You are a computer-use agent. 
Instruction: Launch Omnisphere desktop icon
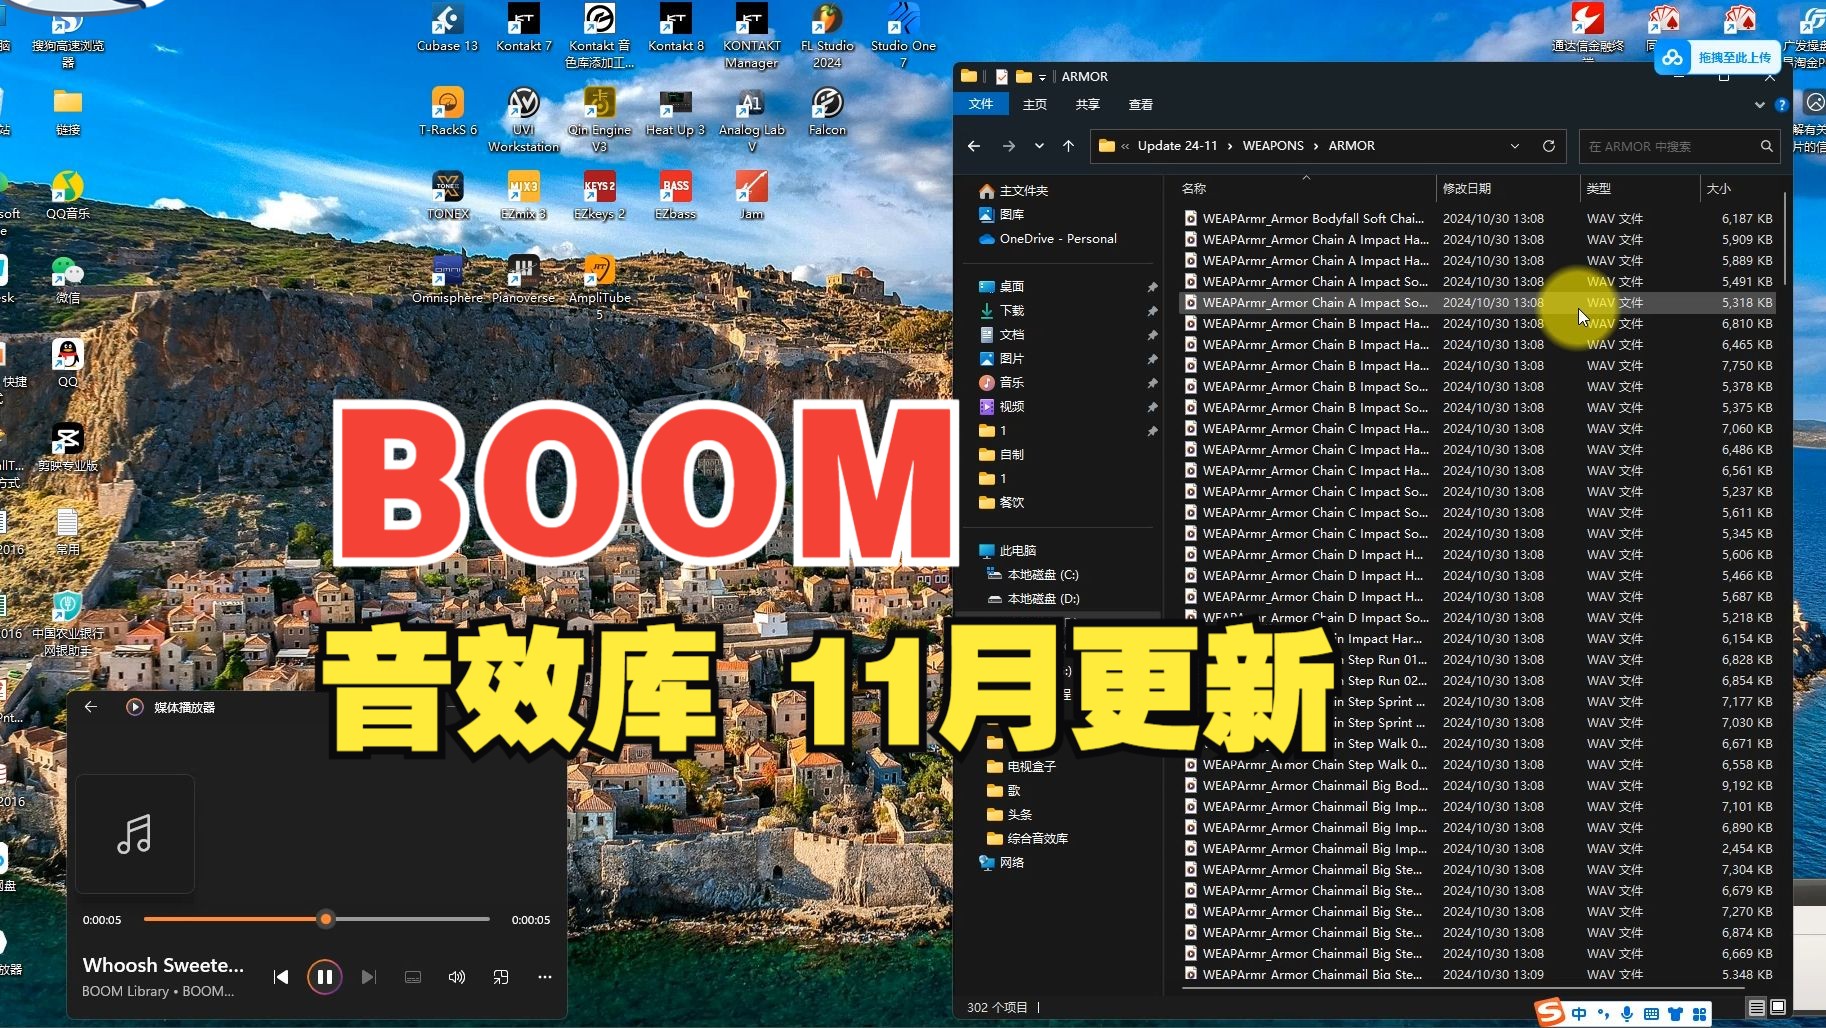(x=447, y=280)
